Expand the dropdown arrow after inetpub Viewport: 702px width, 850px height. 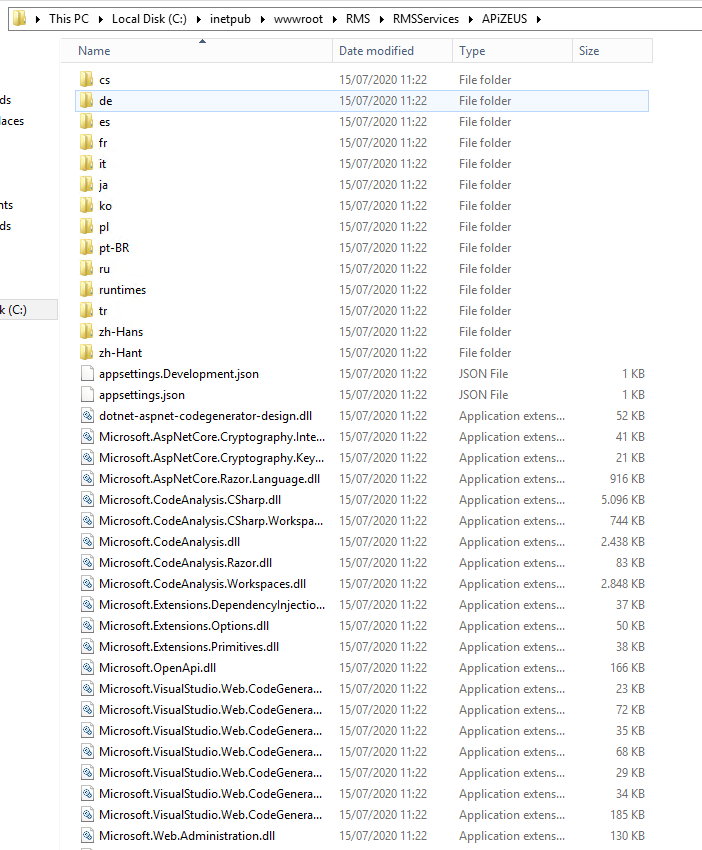pyautogui.click(x=262, y=20)
